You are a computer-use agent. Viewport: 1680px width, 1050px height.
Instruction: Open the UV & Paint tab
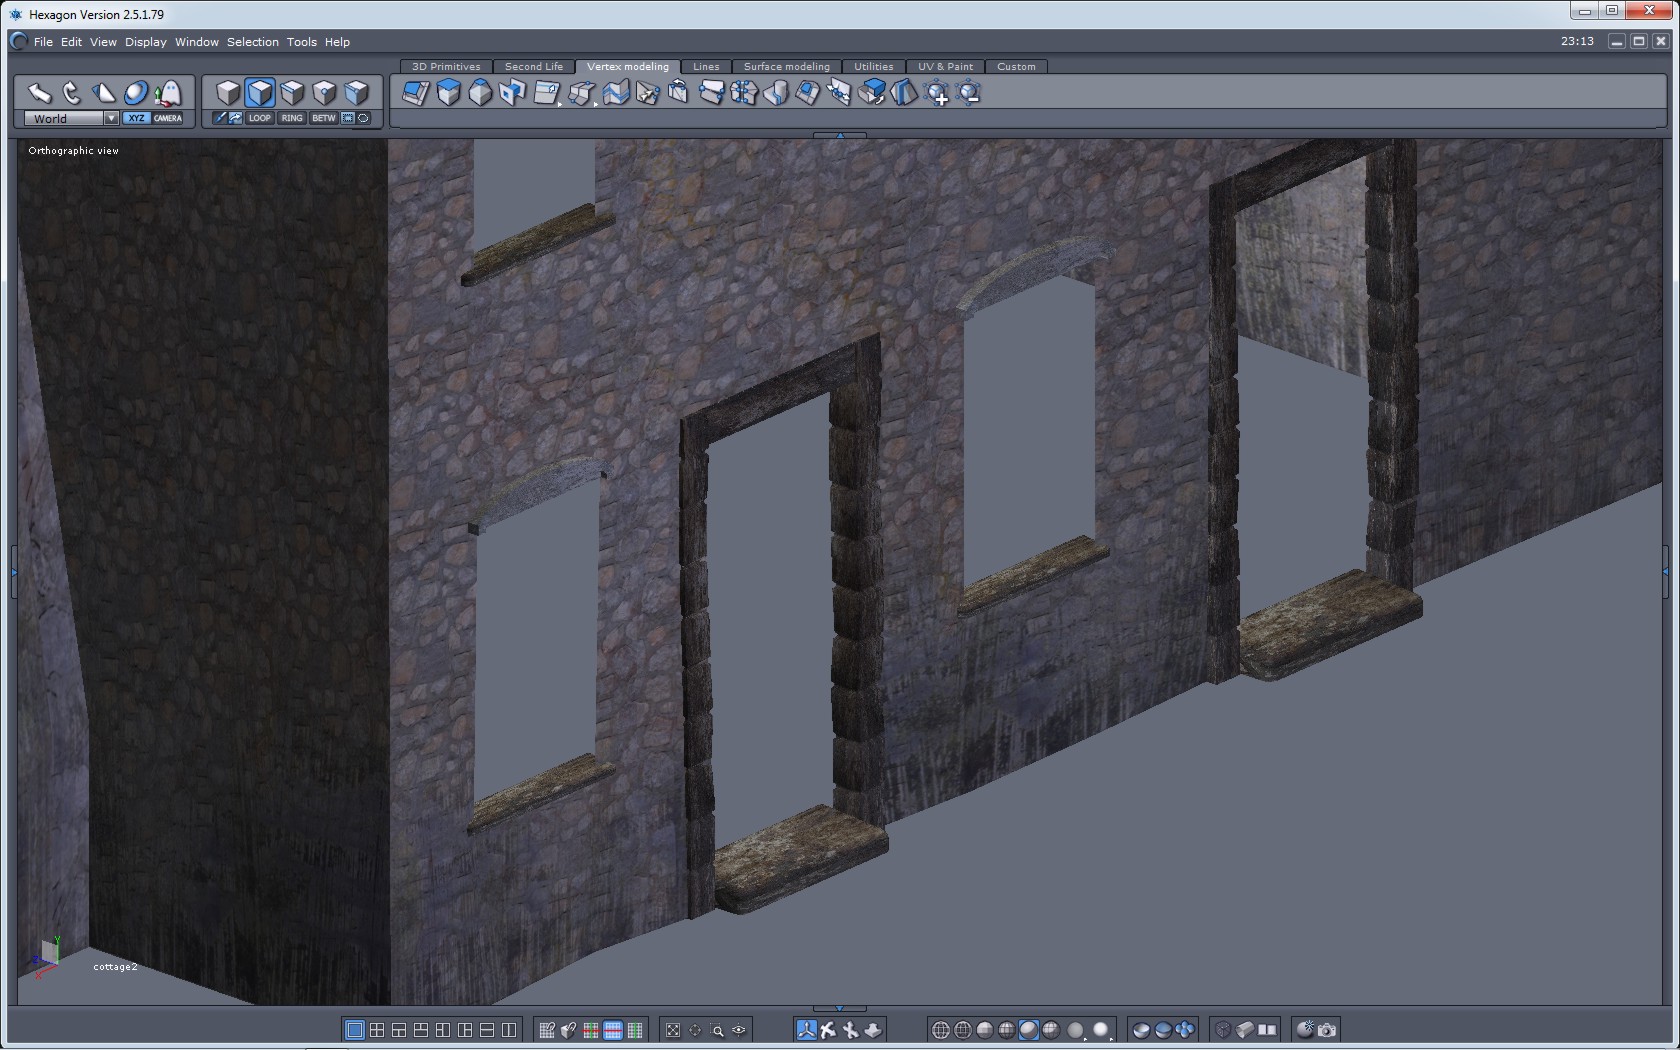946,67
